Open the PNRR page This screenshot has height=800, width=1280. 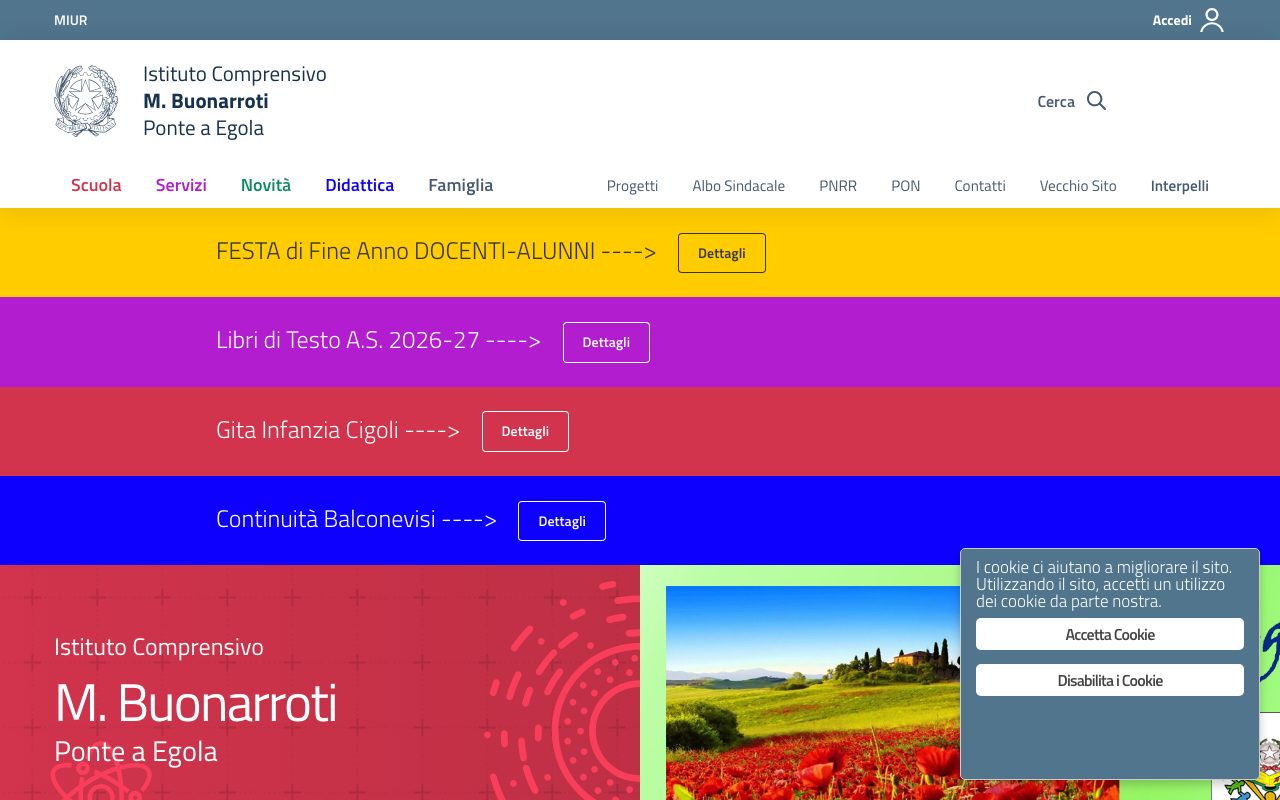click(838, 186)
